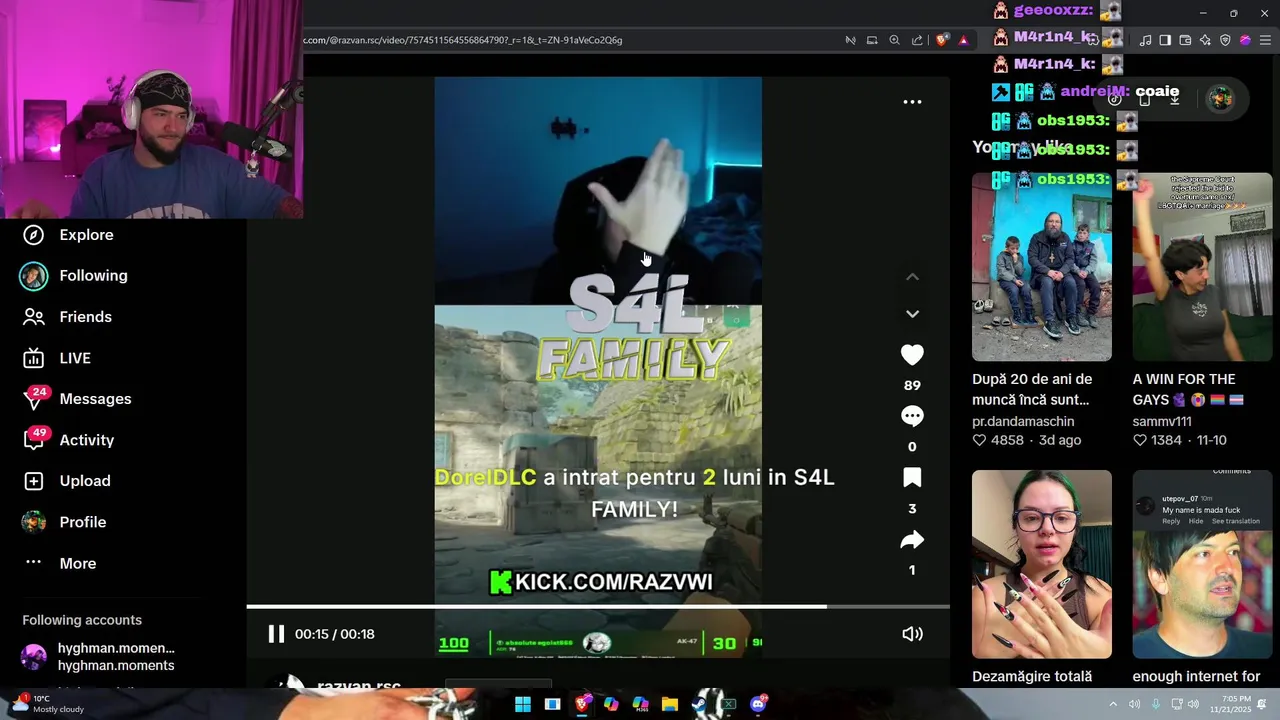
Task: Go to previous video with up chevron
Action: click(x=912, y=277)
